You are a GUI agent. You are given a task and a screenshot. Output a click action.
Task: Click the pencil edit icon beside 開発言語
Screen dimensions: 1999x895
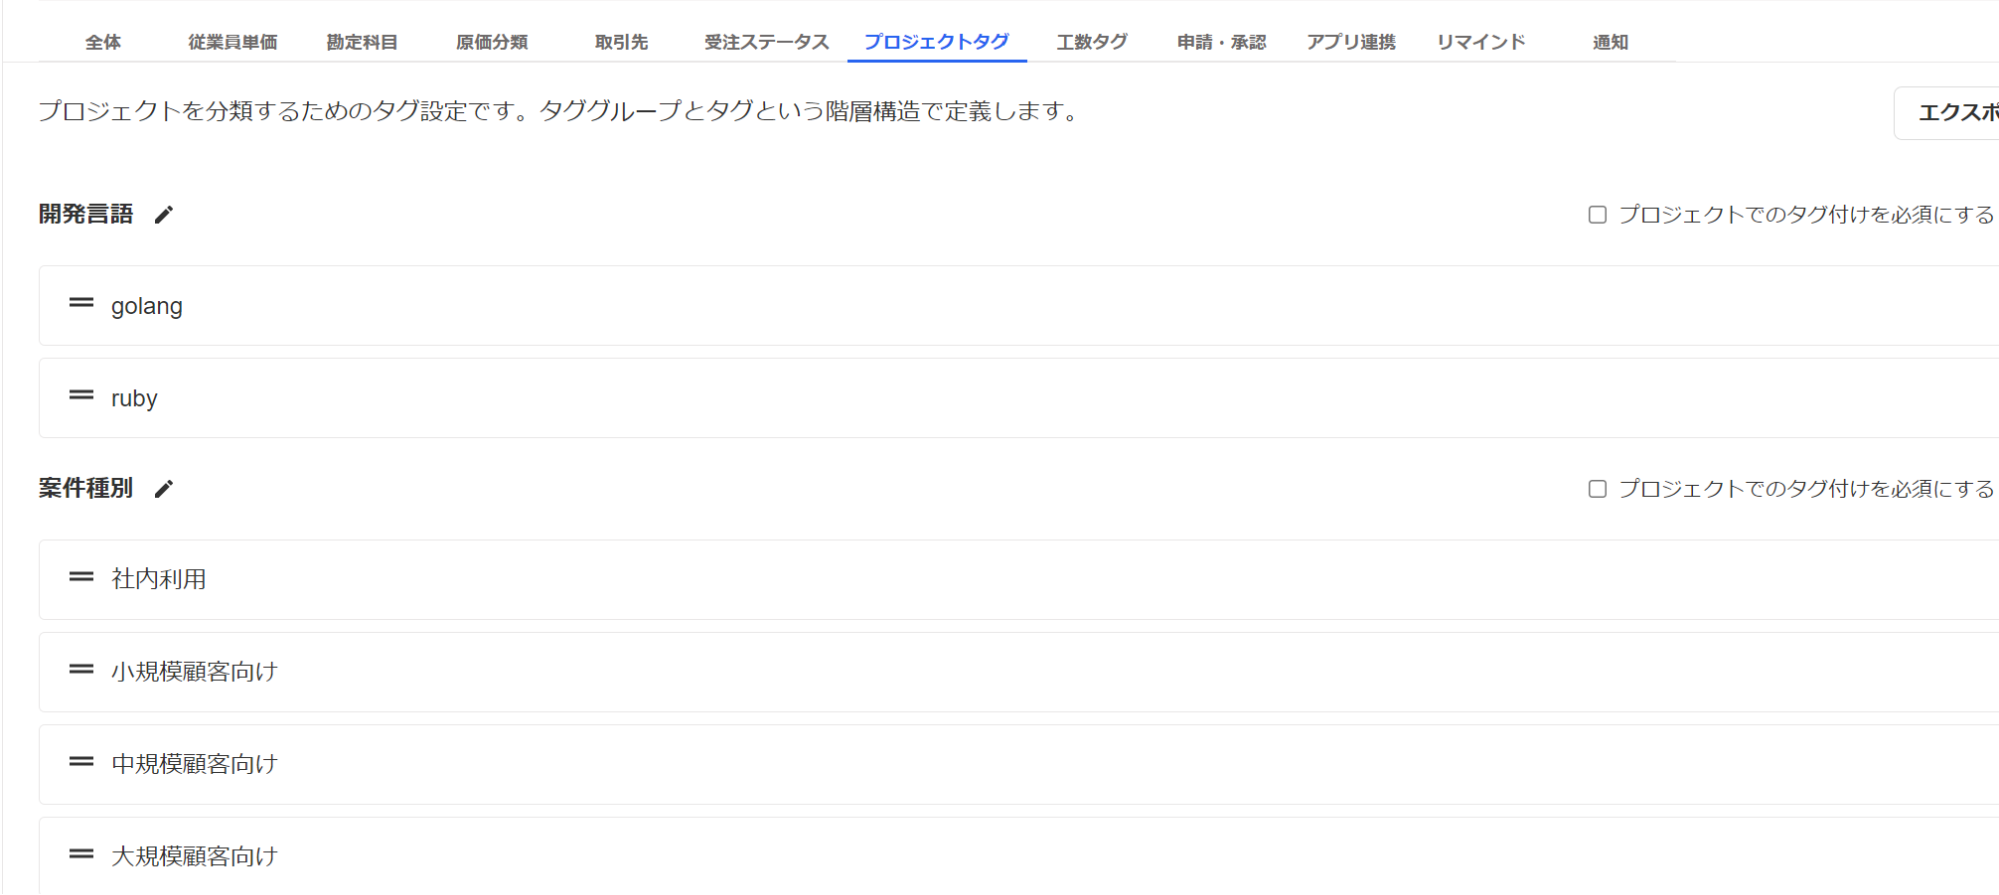pyautogui.click(x=164, y=215)
